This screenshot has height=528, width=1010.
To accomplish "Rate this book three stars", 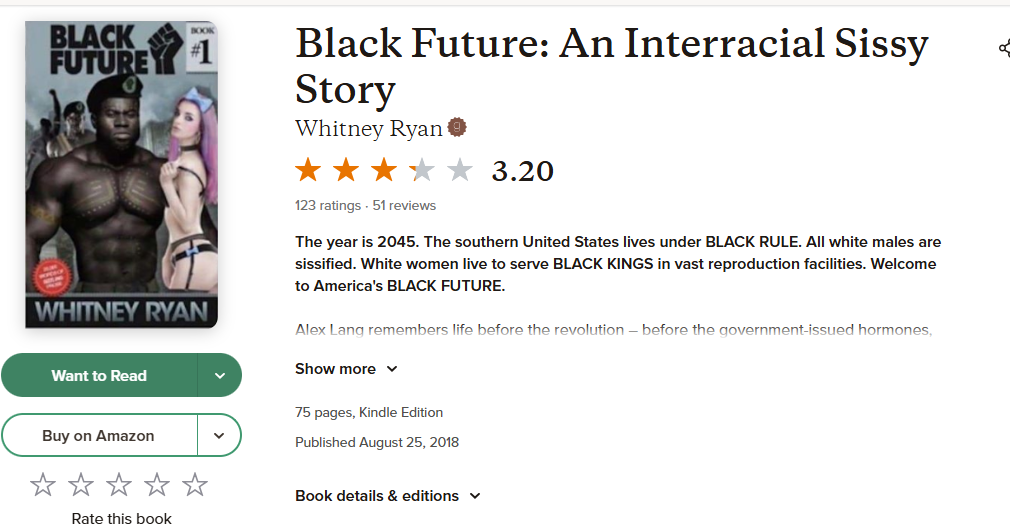I will 119,485.
